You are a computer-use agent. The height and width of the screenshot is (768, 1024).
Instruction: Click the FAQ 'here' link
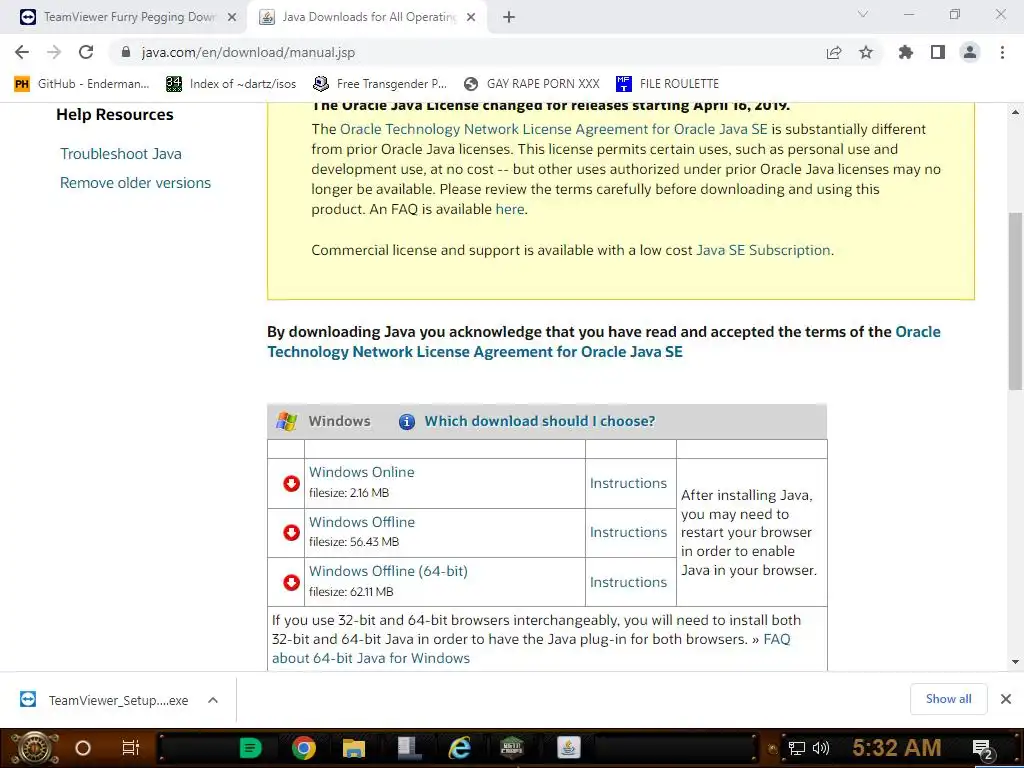click(x=509, y=209)
